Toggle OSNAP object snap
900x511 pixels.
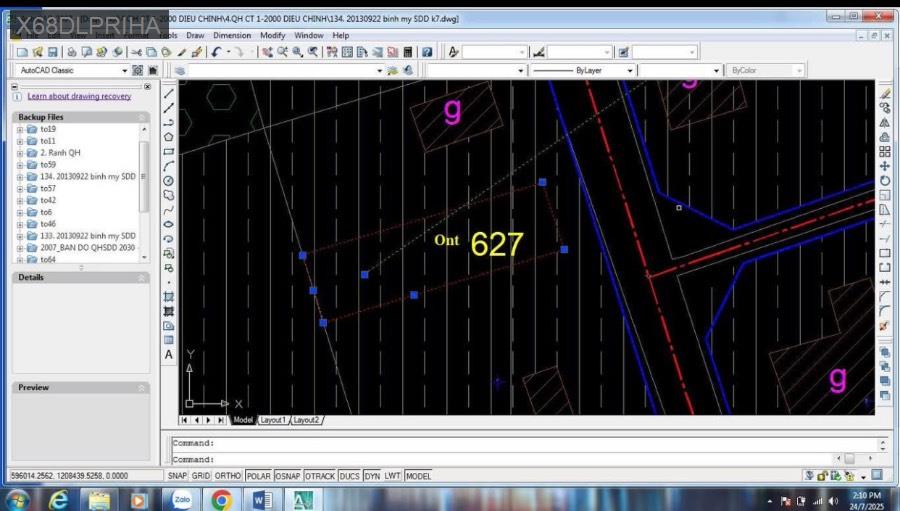coord(288,476)
